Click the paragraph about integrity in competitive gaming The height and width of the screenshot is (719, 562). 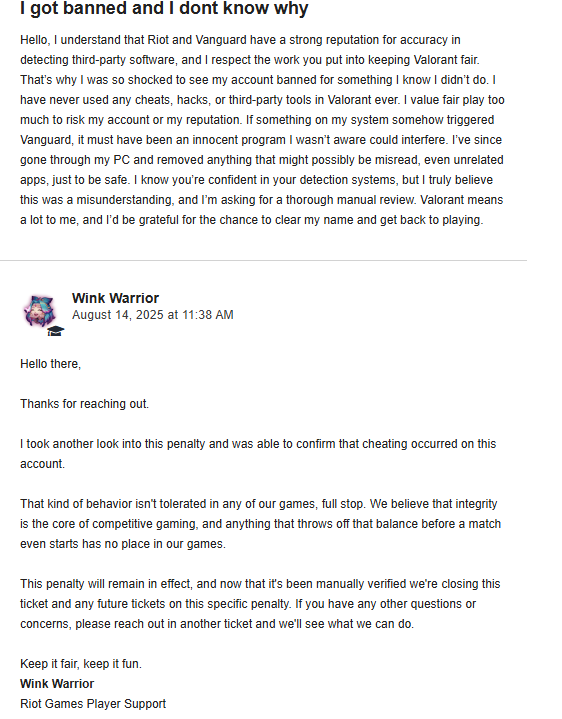click(260, 524)
